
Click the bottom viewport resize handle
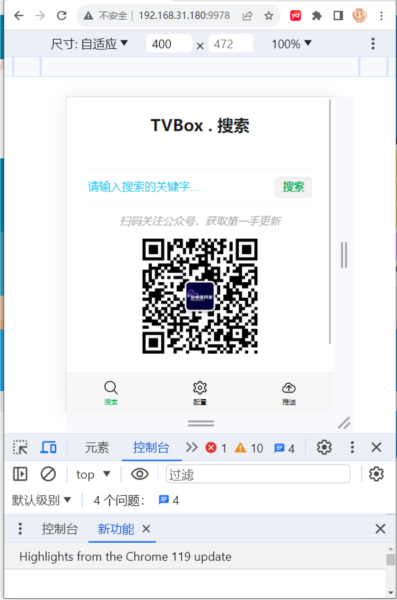tap(201, 423)
